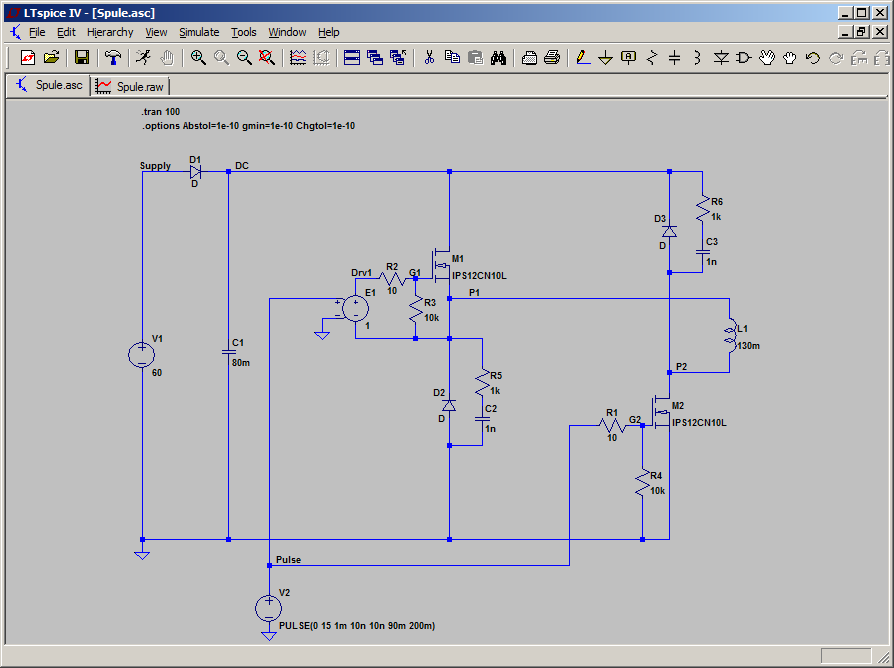Choose the Diode component tool
Viewport: 894px width, 668px height.
721,57
